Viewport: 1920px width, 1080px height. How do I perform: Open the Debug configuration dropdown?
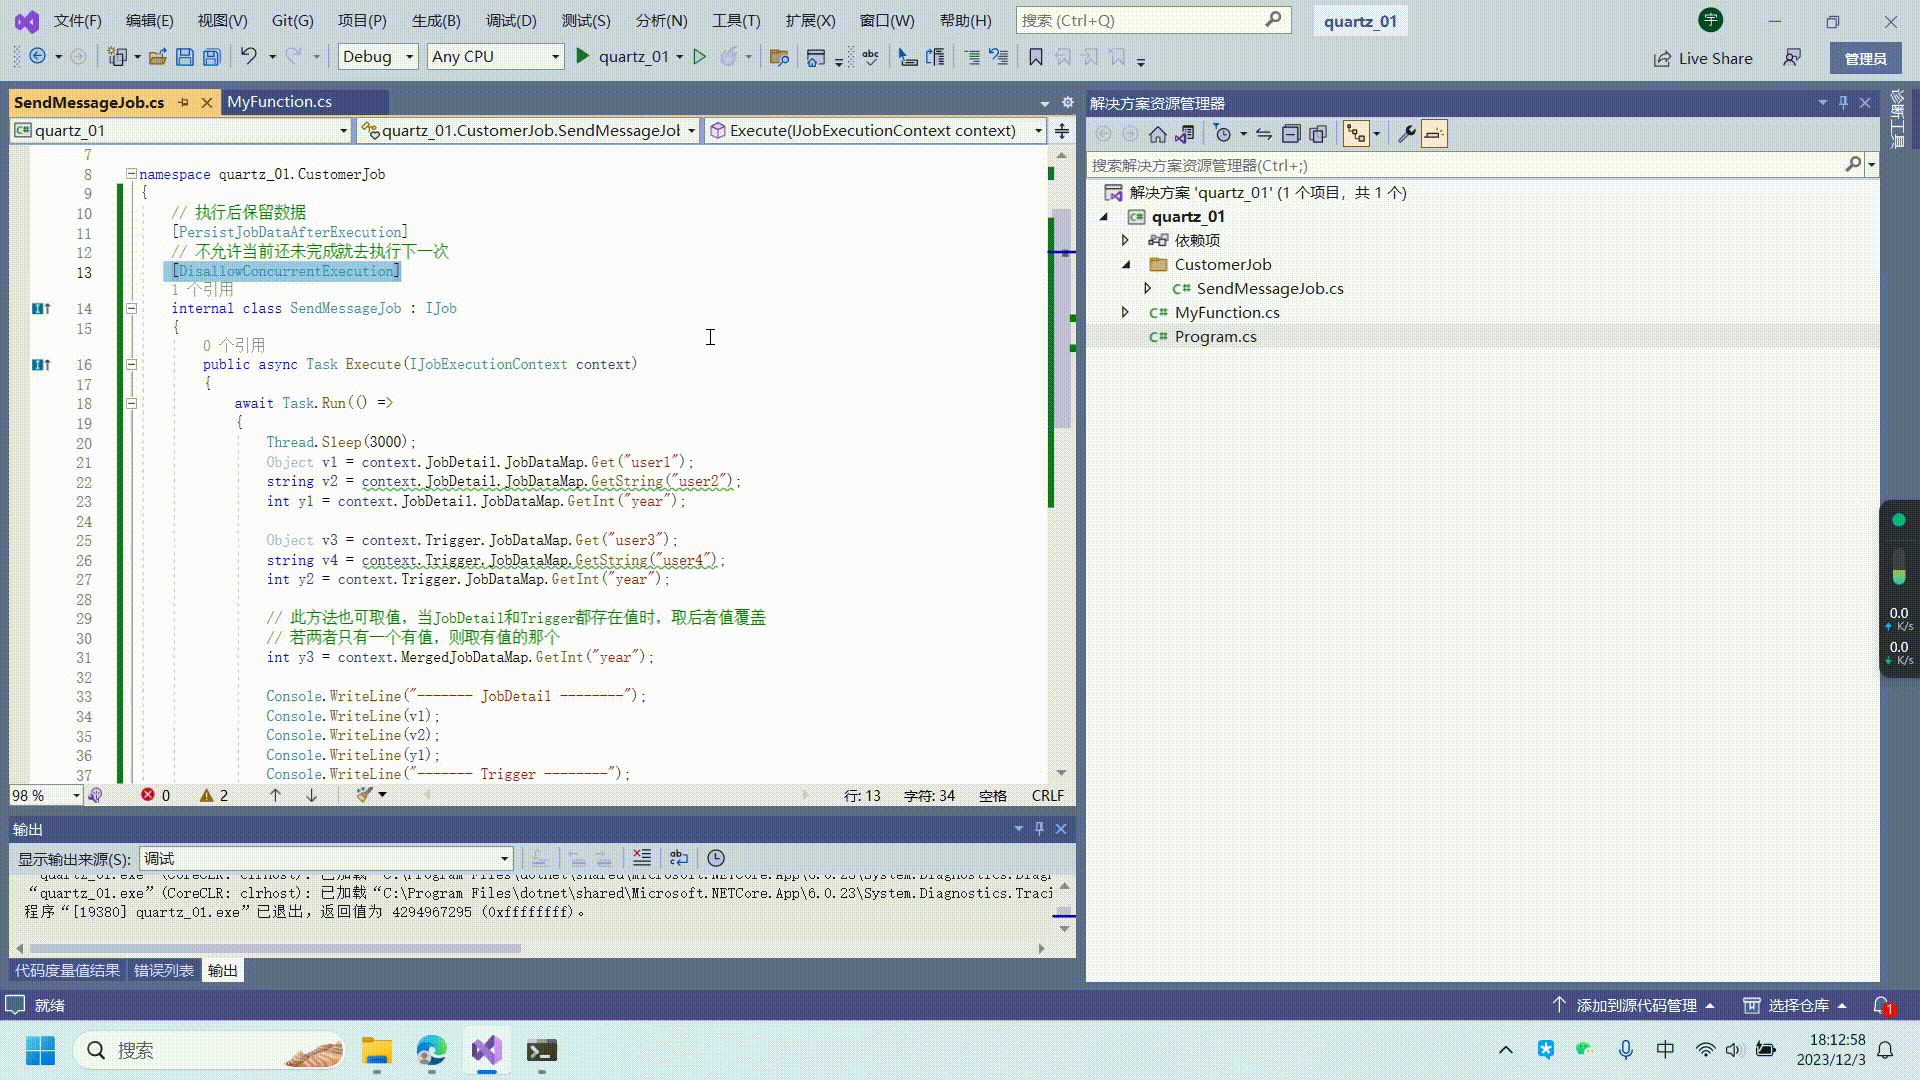tap(378, 57)
